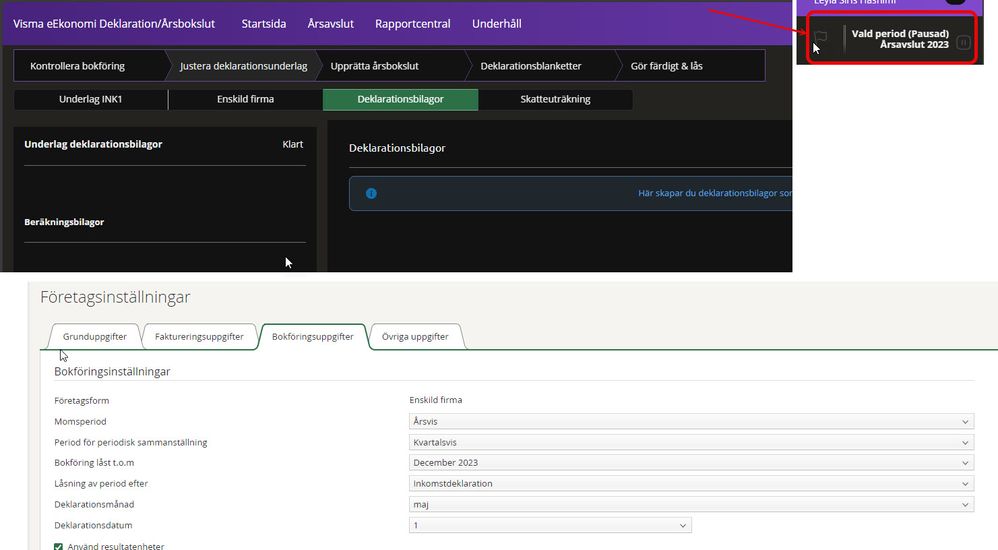Go to the Upprätta årsbokslut step
Viewport: 998px width, 550px height.
pyautogui.click(x=374, y=66)
